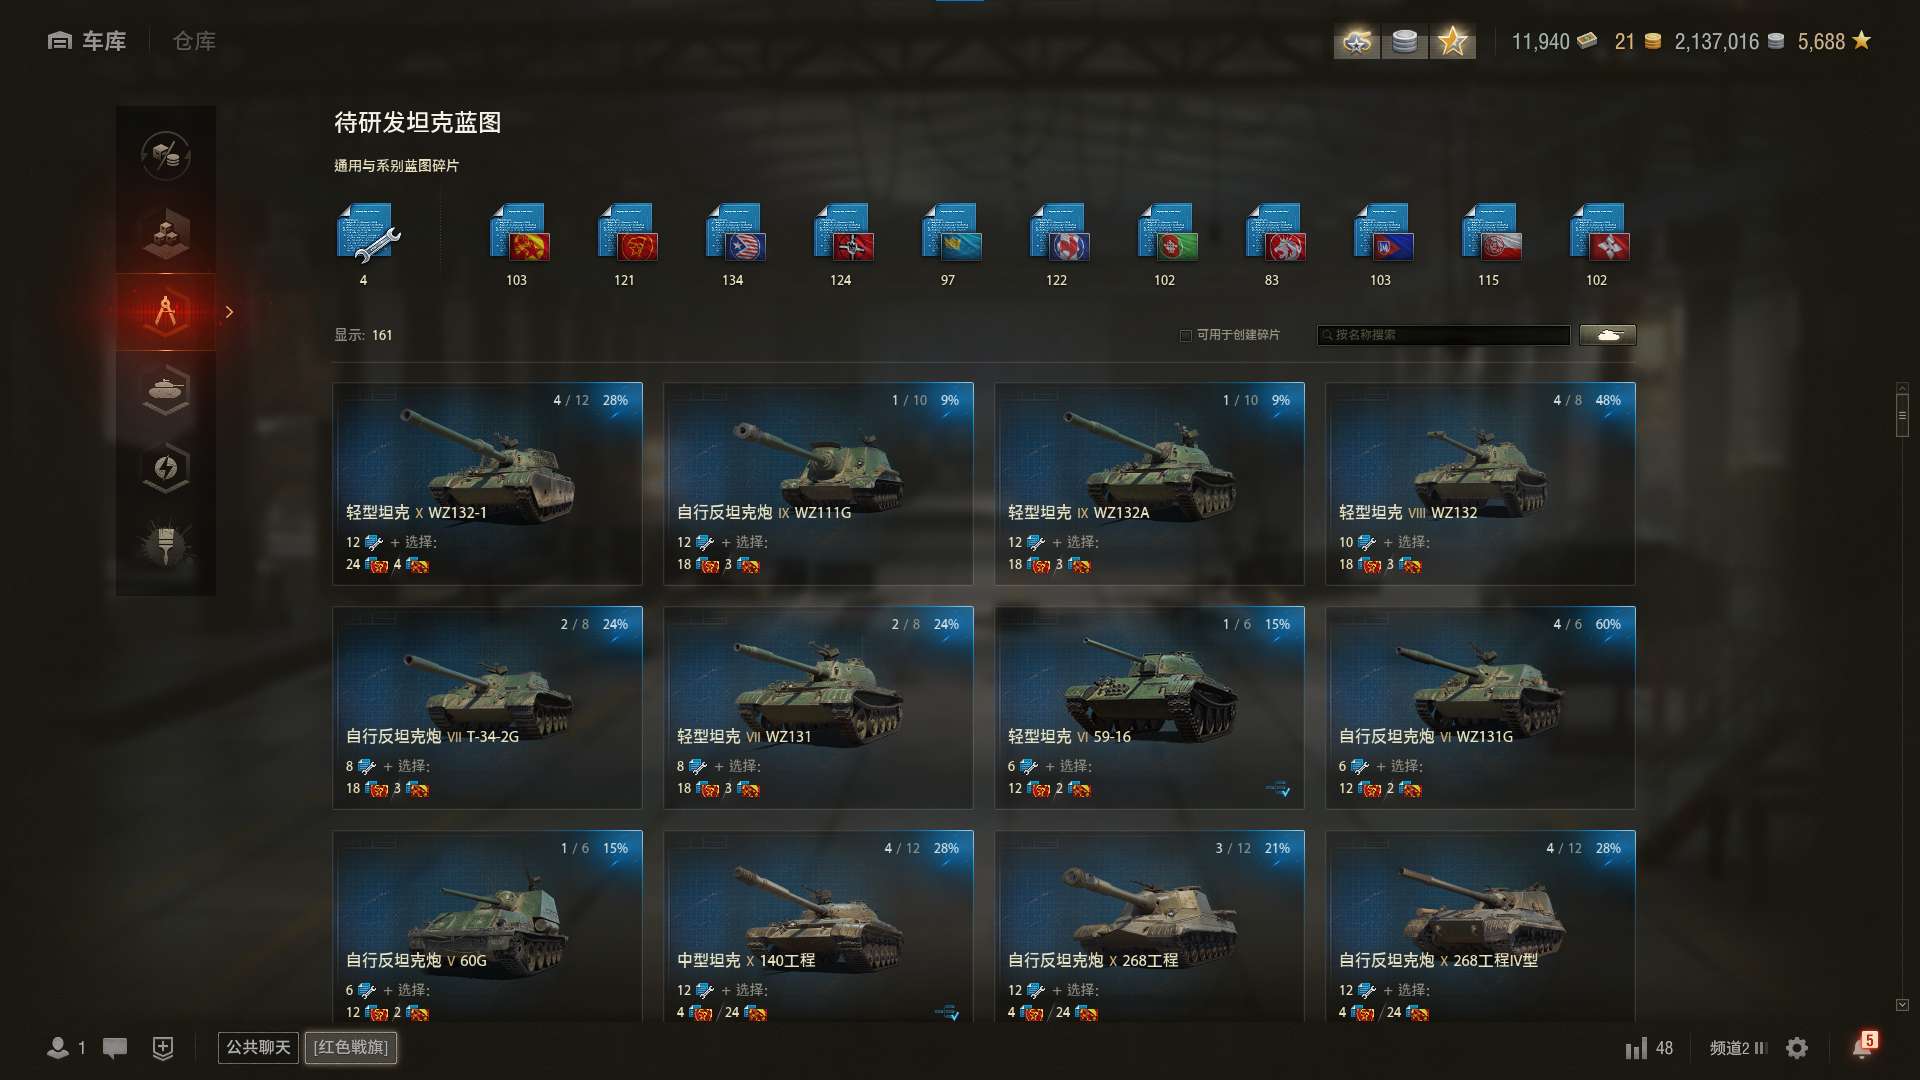Toggle the tank filter button beside search
Image resolution: width=1920 pixels, height=1080 pixels.
point(1608,335)
